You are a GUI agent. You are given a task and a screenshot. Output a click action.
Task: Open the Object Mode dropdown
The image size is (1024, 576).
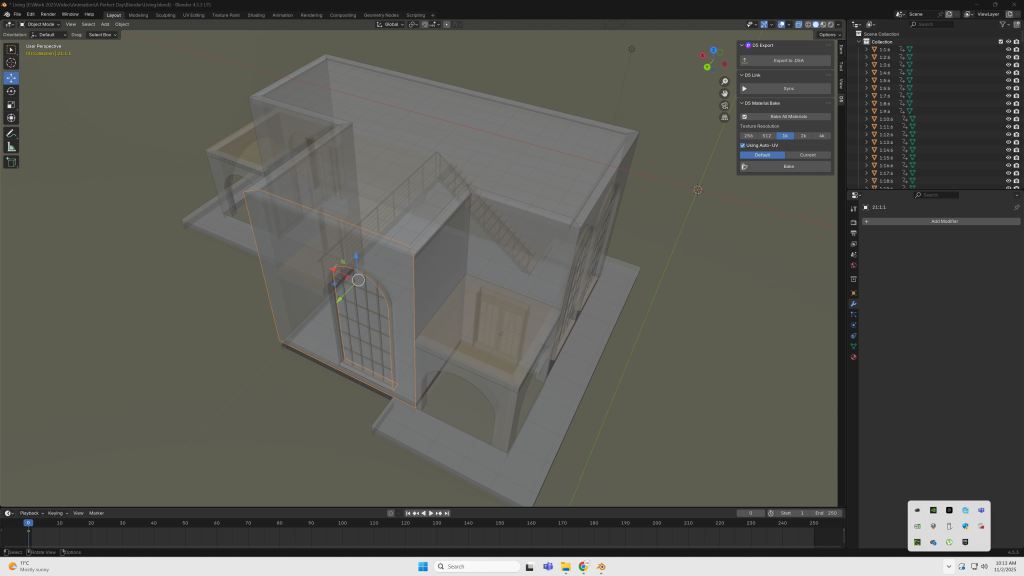pos(40,24)
